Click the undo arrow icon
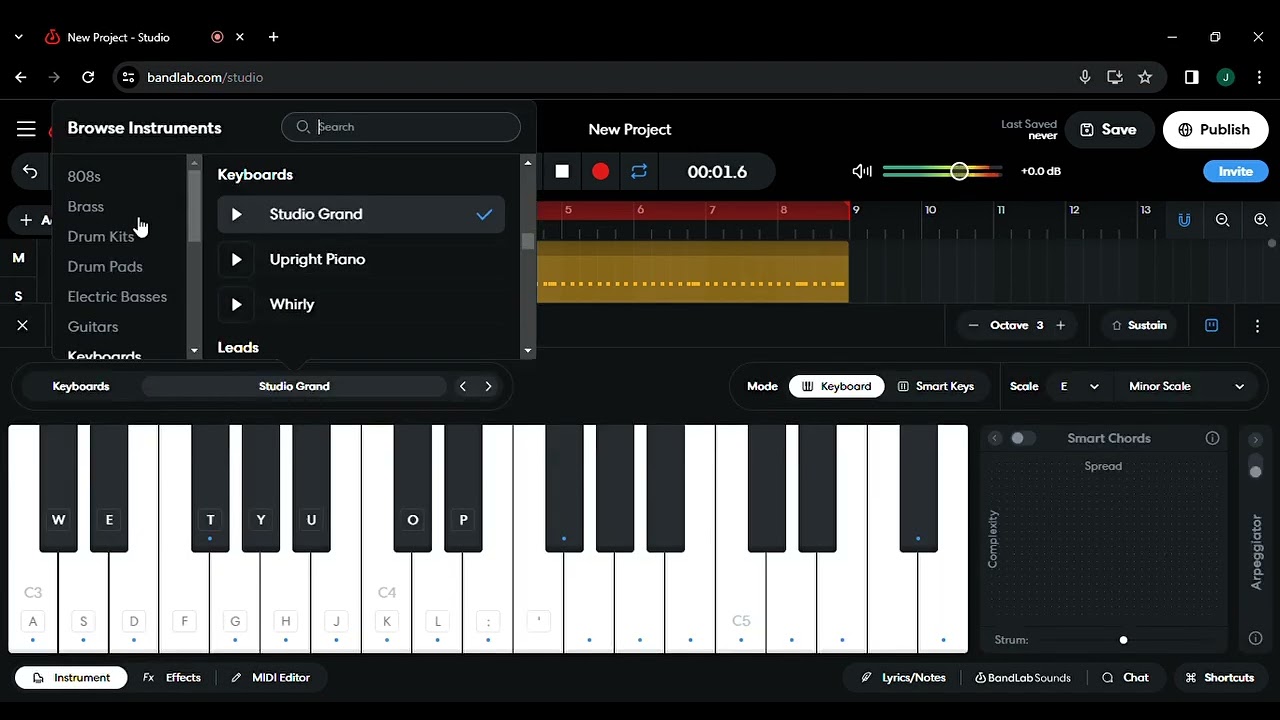The height and width of the screenshot is (720, 1280). [x=30, y=172]
